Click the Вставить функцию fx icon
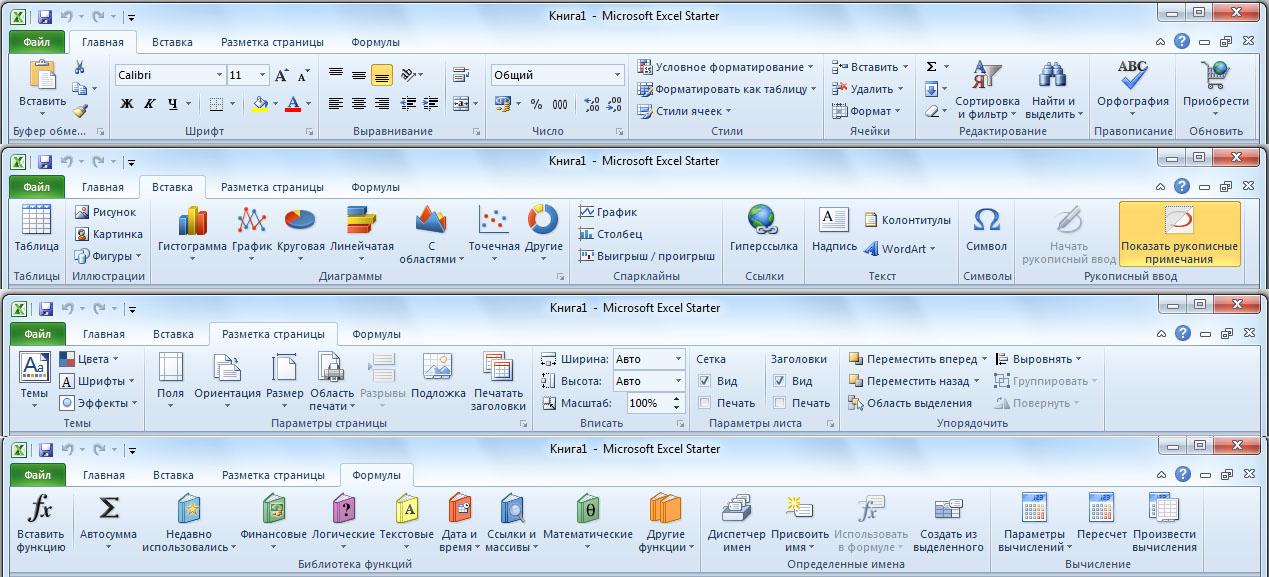Image resolution: width=1269 pixels, height=577 pixels. [x=40, y=510]
